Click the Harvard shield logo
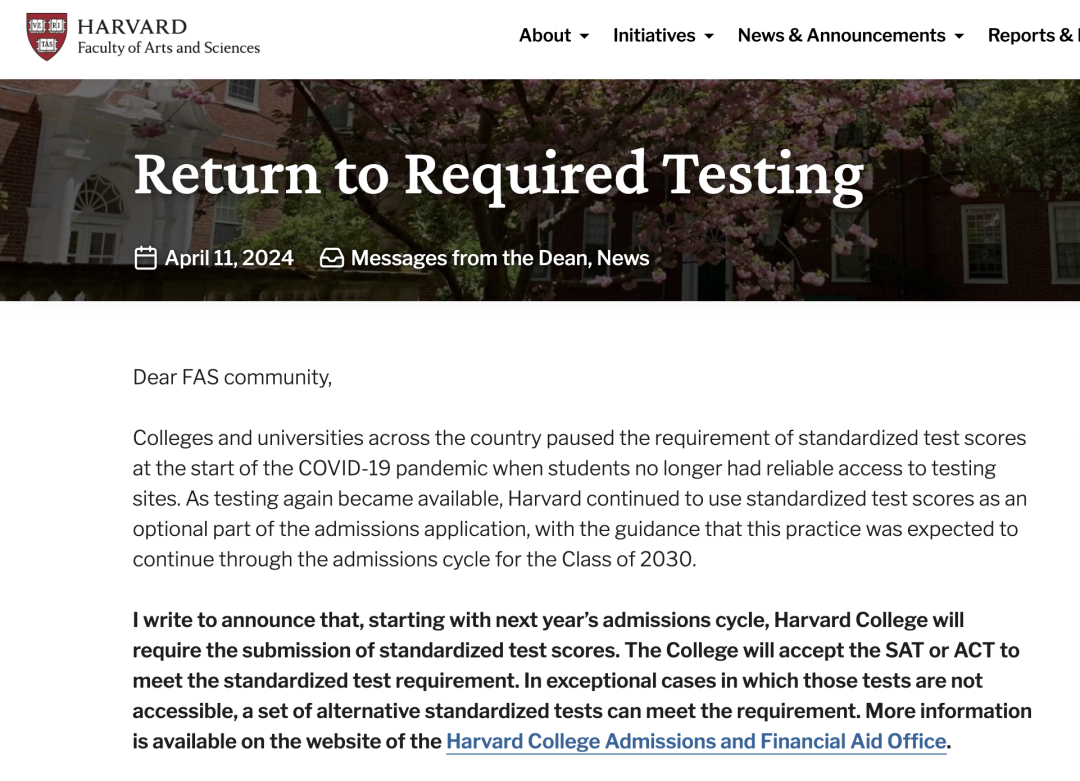The image size is (1080, 781). 47,37
